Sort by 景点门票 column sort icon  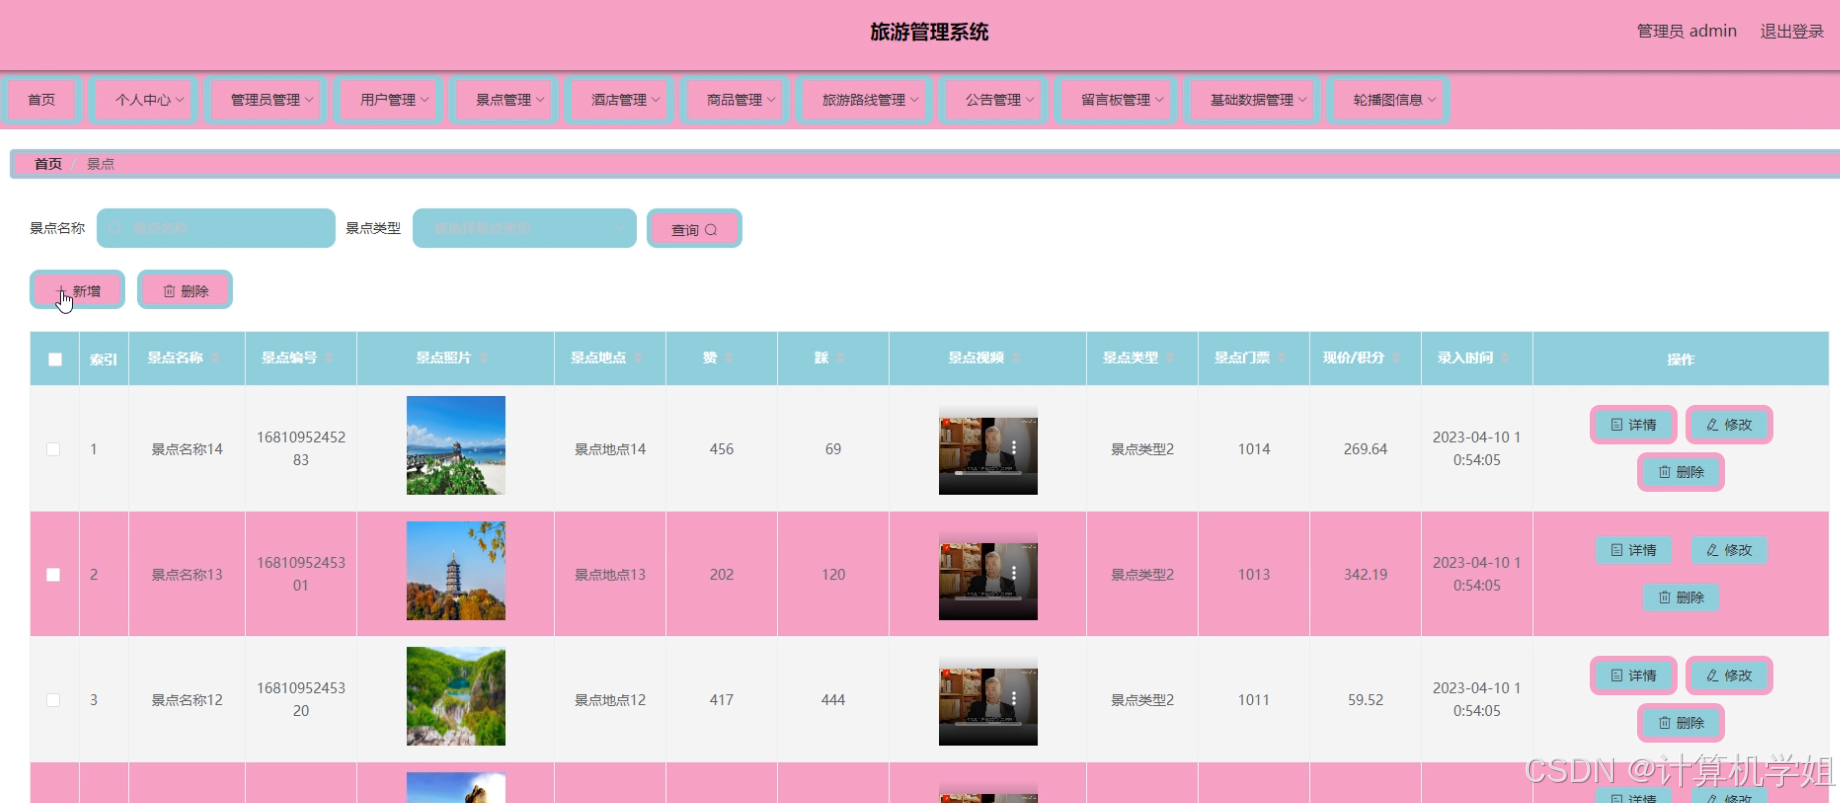tap(1282, 358)
